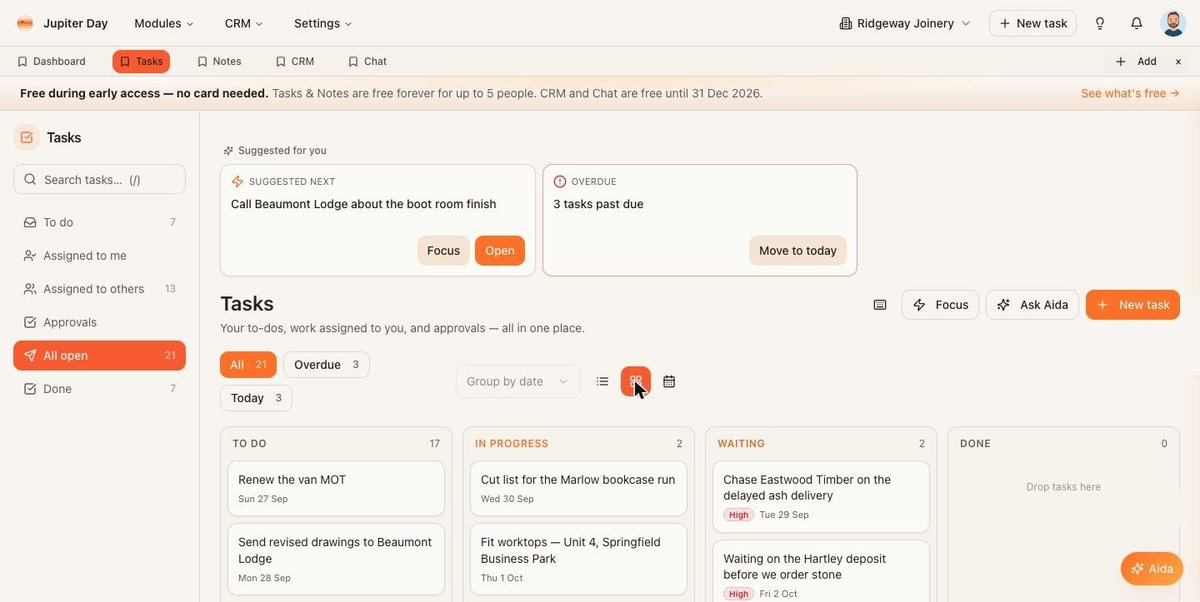The width and height of the screenshot is (1200, 602).
Task: Focus the Search tasks input field
Action: click(x=99, y=179)
